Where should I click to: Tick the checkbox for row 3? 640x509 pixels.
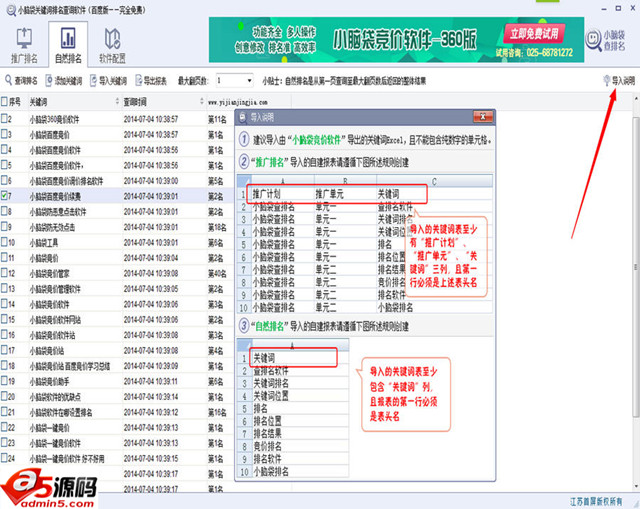tap(4, 134)
